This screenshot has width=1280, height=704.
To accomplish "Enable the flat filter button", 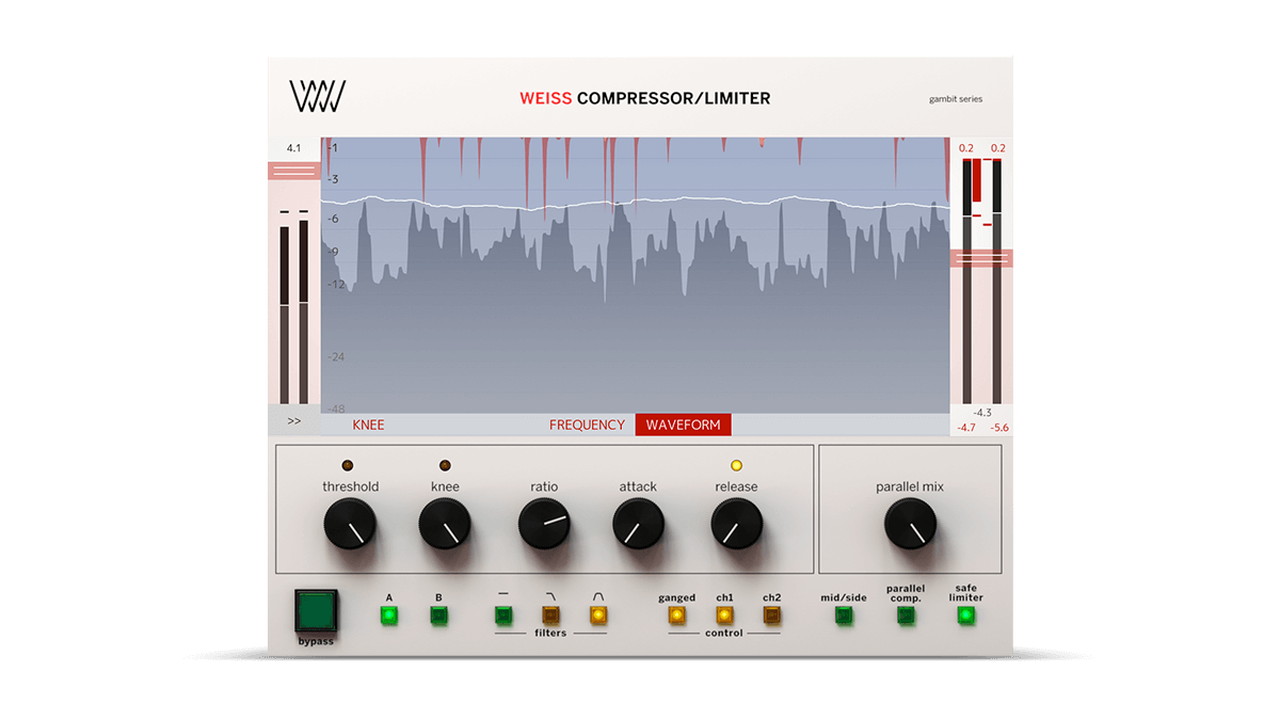I will [503, 615].
